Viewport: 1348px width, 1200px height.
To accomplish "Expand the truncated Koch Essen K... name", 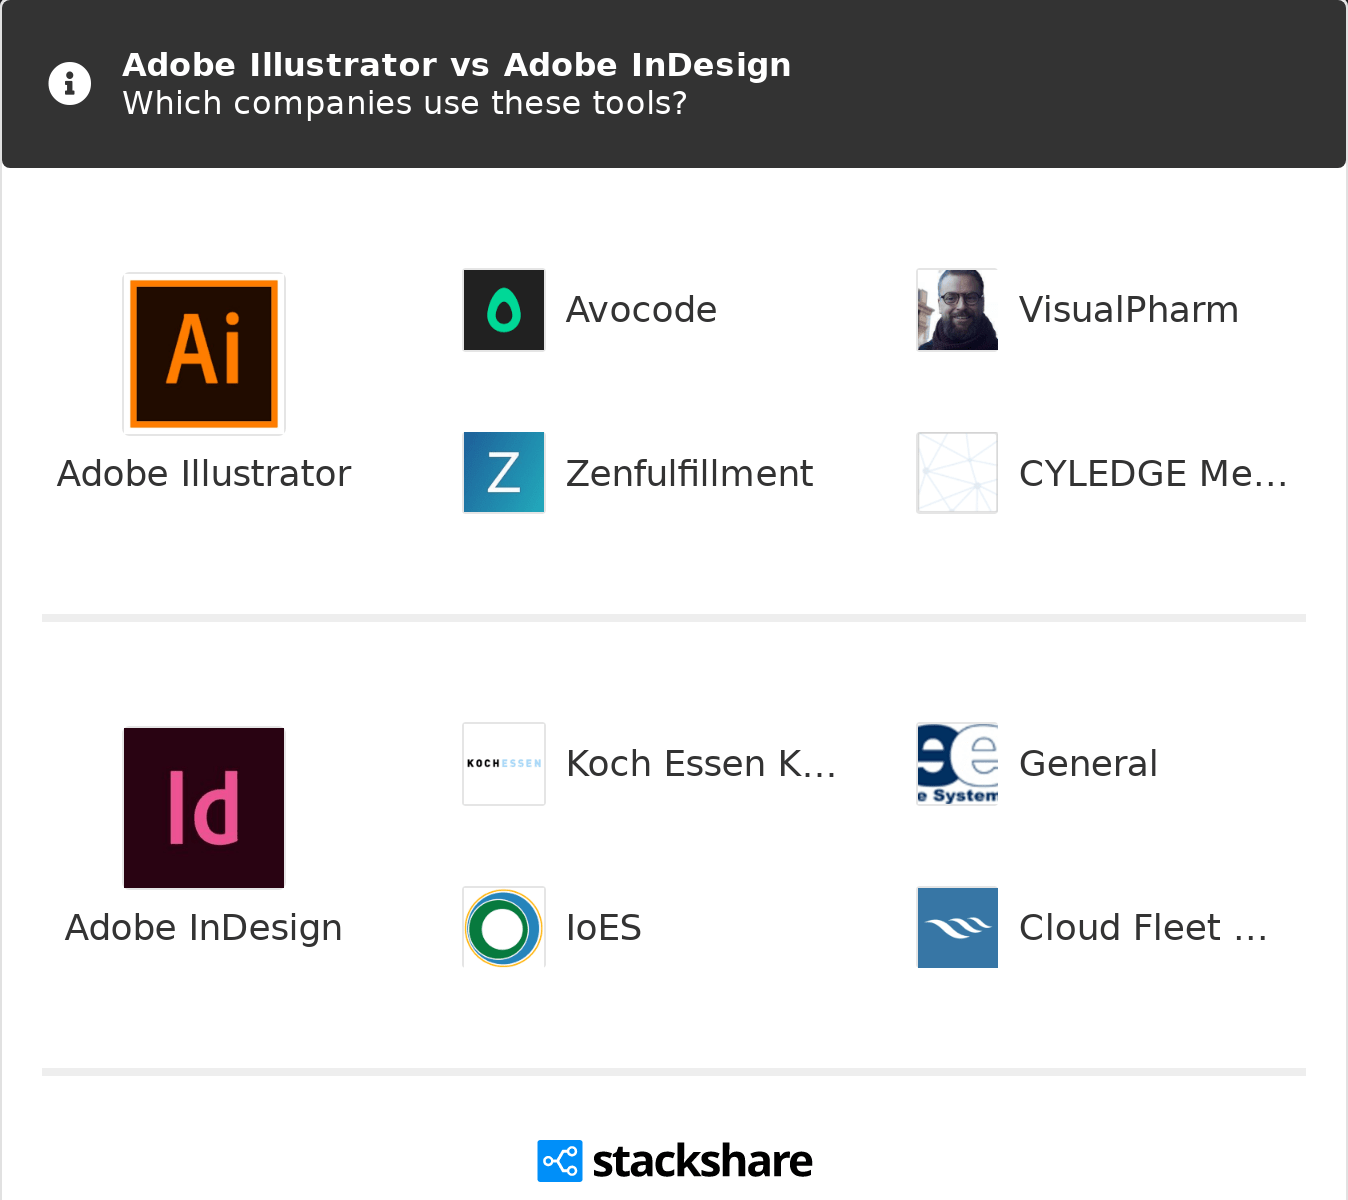I will click(x=702, y=763).
